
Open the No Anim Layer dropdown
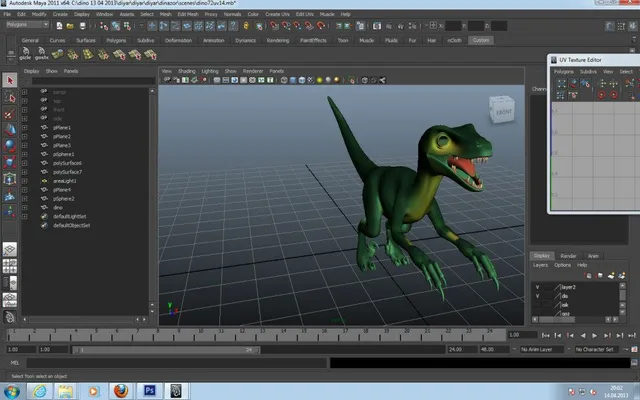(544, 349)
